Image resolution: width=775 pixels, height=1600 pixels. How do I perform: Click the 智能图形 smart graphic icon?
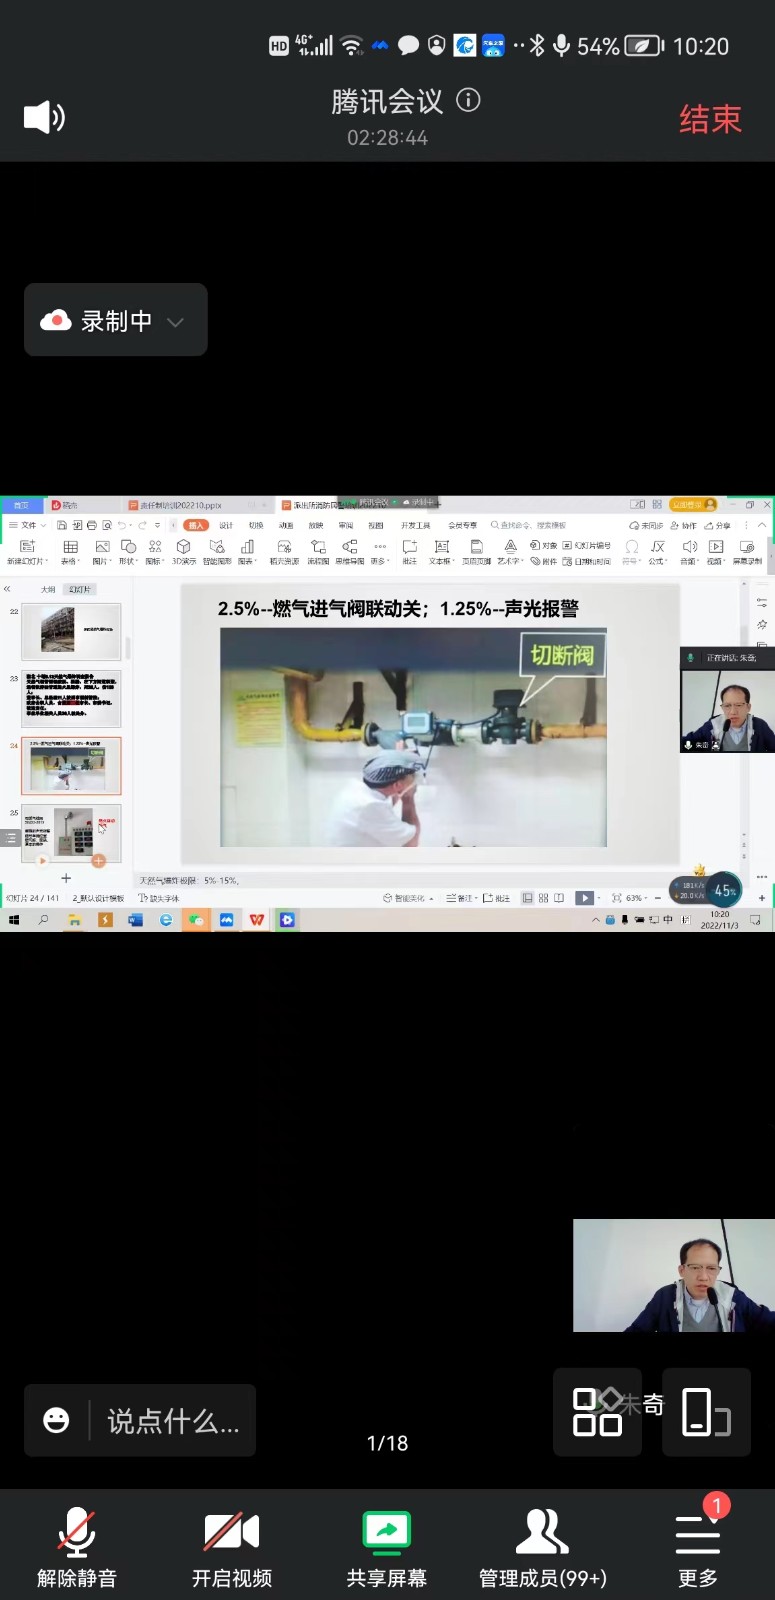click(217, 552)
